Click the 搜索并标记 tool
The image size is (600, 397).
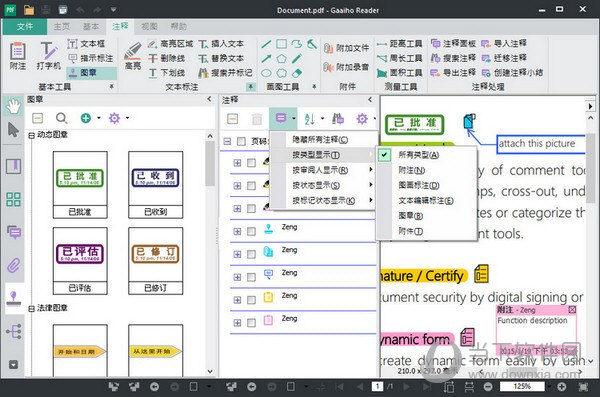(225, 73)
